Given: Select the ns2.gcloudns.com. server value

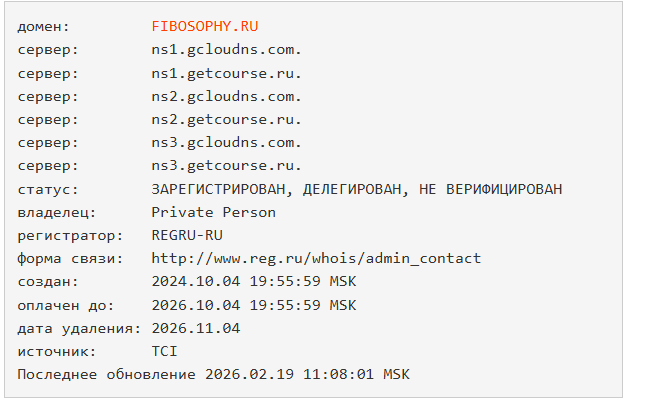Looking at the screenshot, I should click(226, 96).
